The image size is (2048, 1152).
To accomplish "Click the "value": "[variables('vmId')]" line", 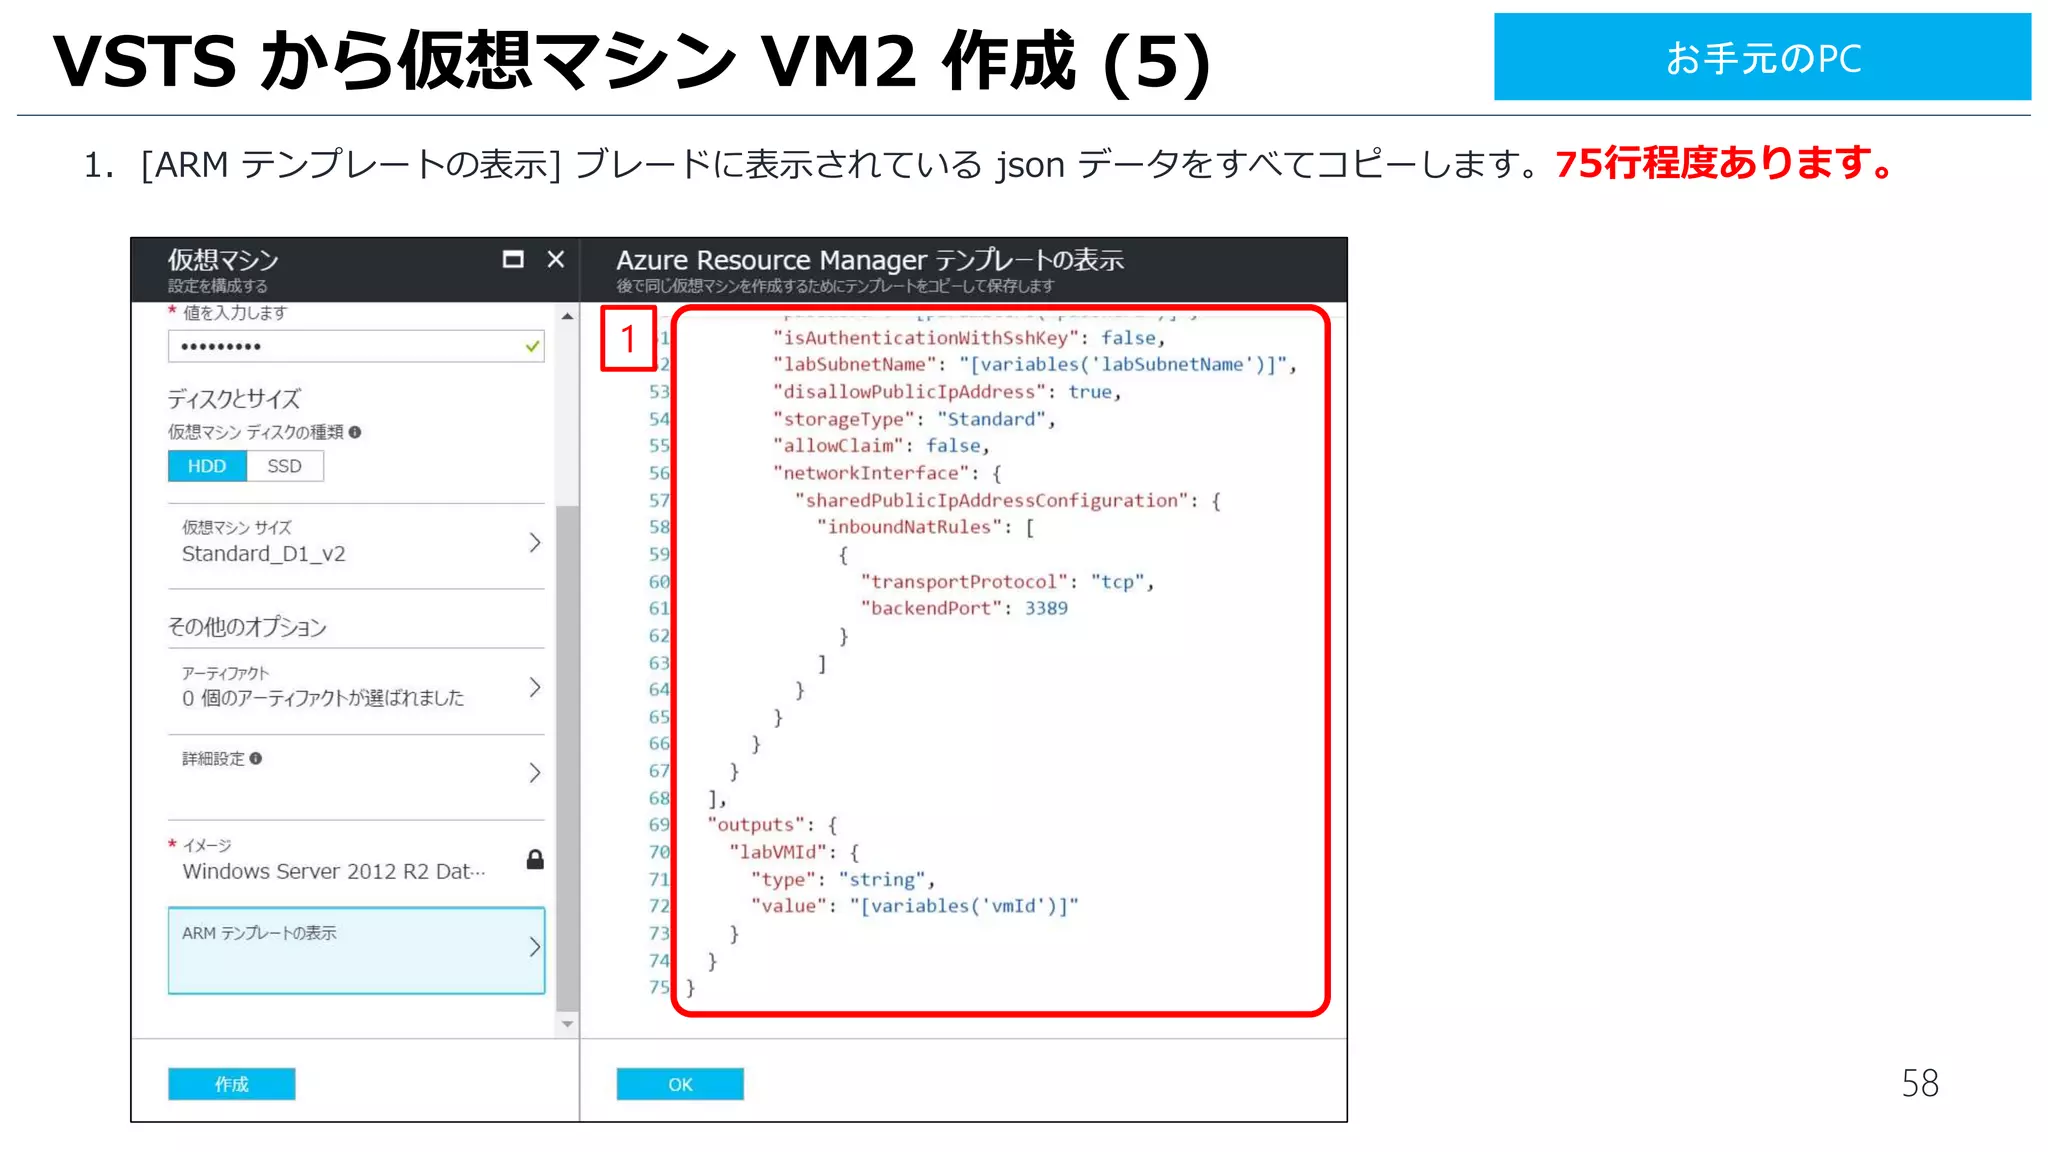I will pos(915,906).
